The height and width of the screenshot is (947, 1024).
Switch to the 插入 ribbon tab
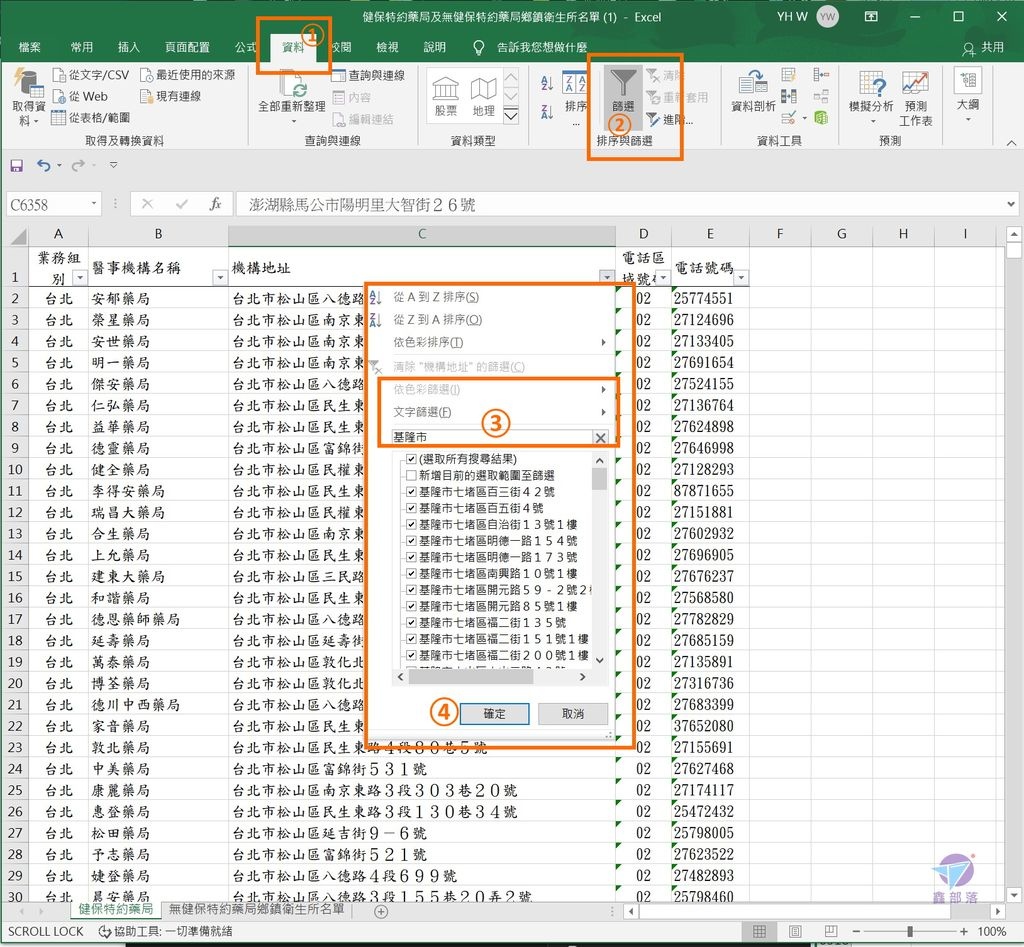pyautogui.click(x=129, y=47)
